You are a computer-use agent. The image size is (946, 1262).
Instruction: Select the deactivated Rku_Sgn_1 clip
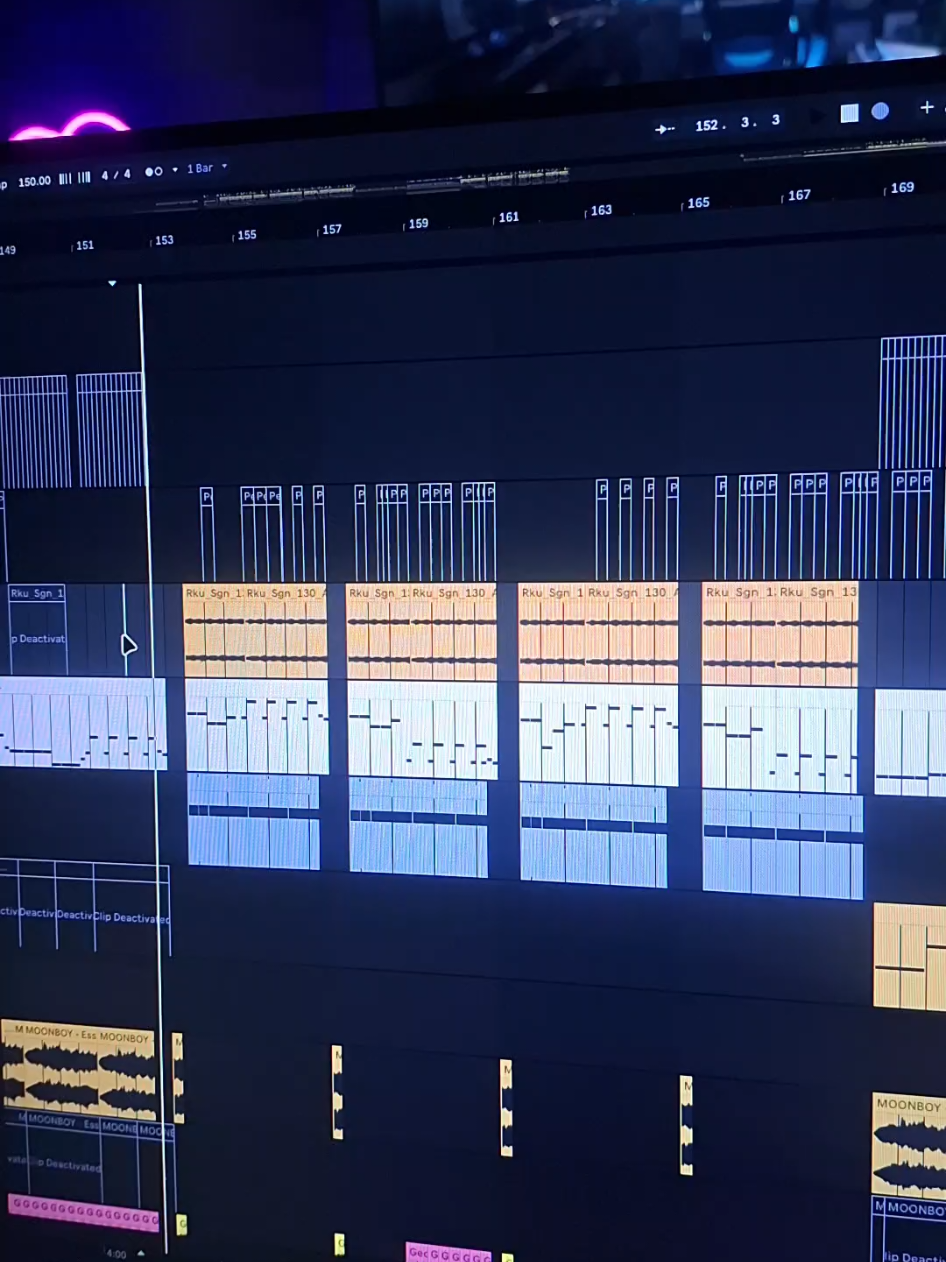pos(37,629)
